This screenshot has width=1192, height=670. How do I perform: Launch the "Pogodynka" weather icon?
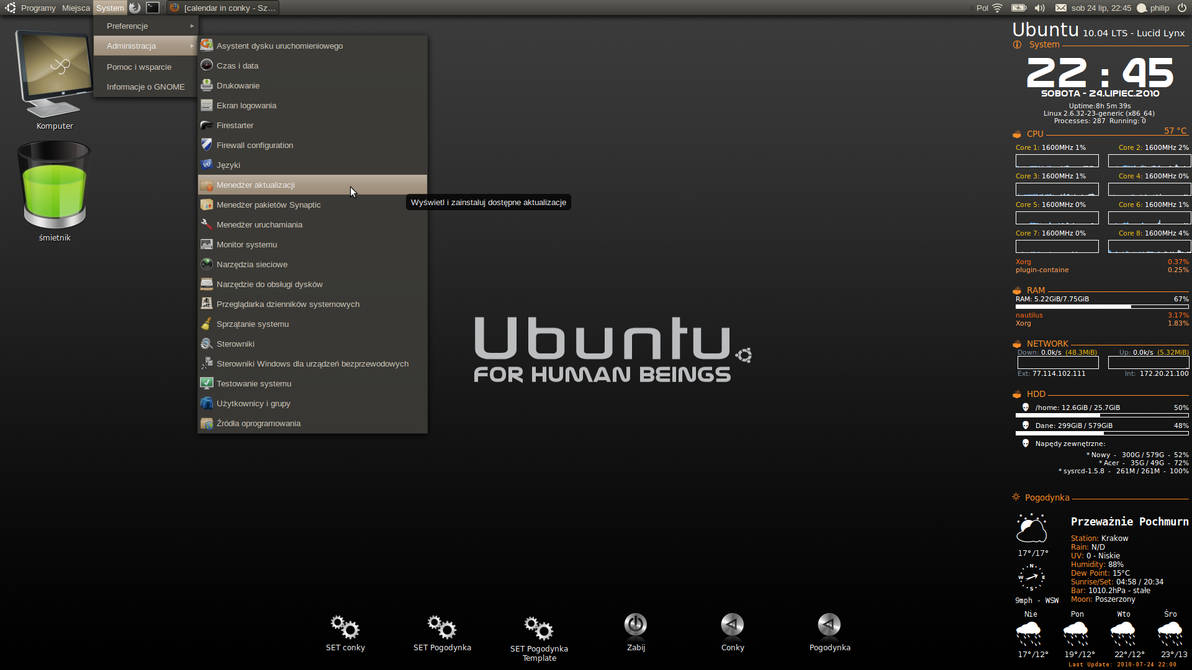829,628
